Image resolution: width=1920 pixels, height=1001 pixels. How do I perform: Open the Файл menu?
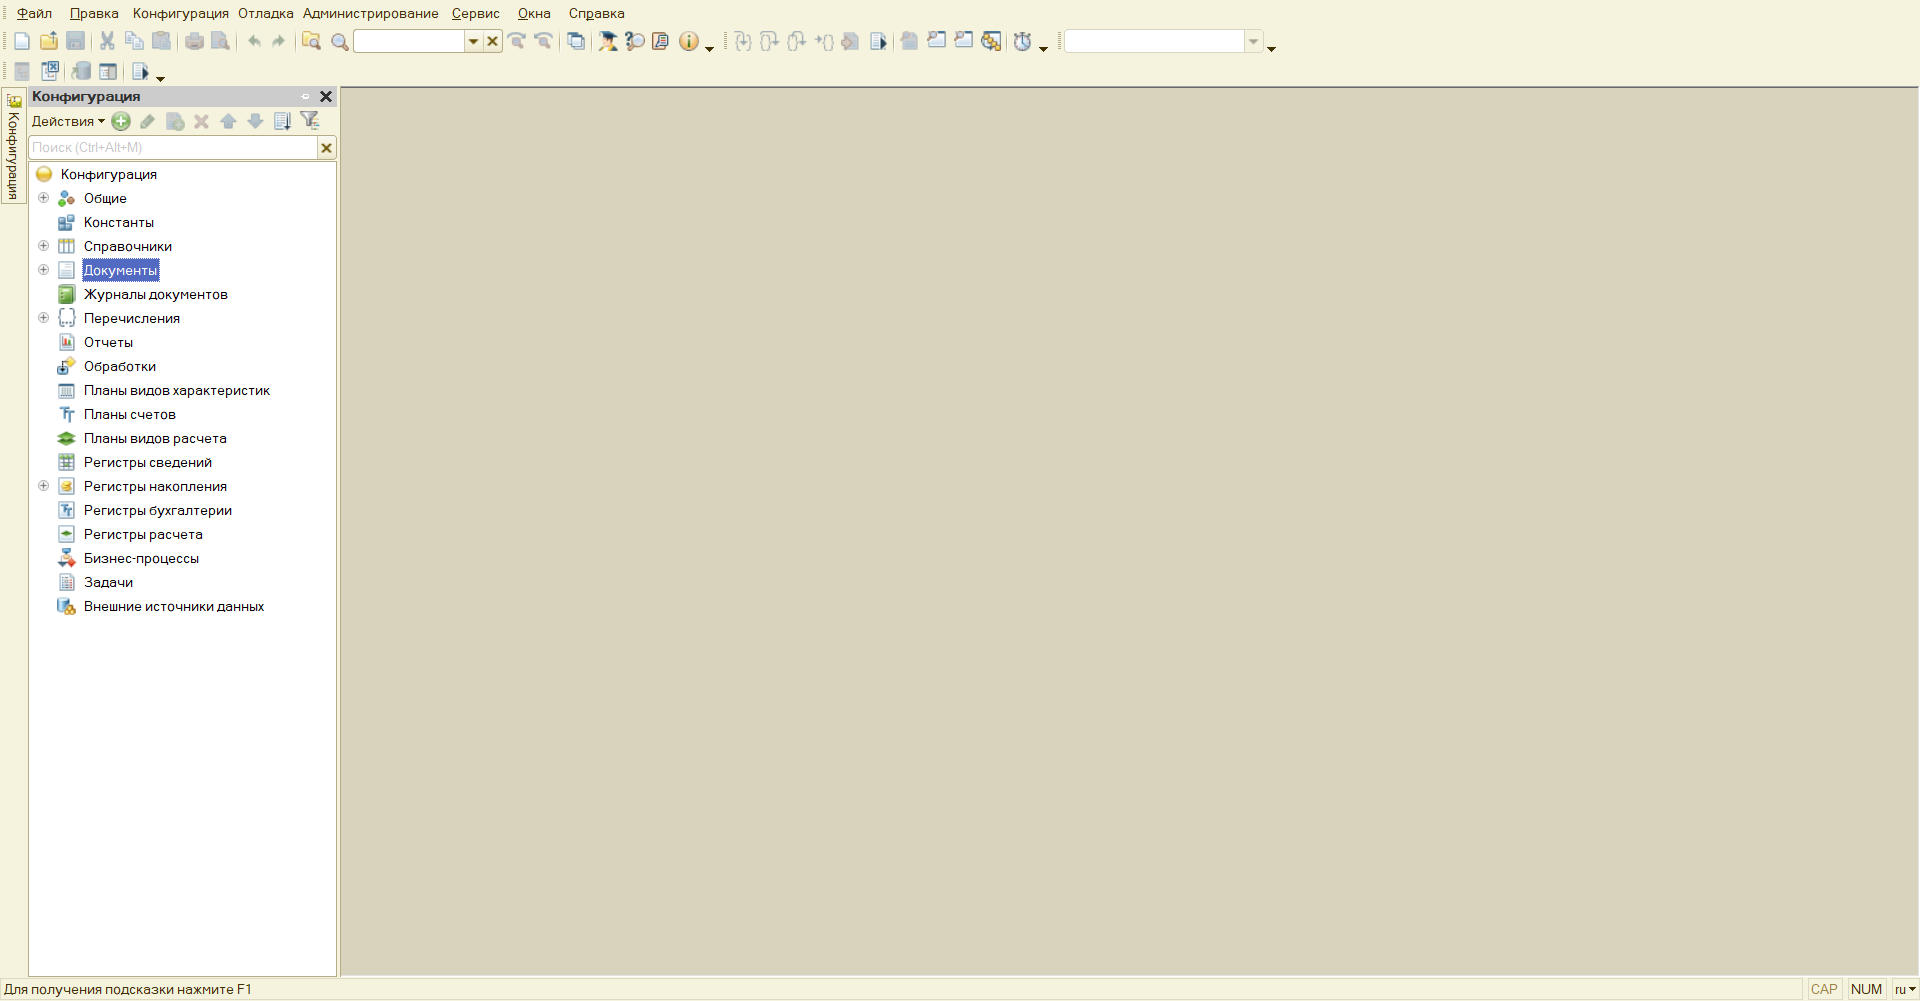click(34, 13)
